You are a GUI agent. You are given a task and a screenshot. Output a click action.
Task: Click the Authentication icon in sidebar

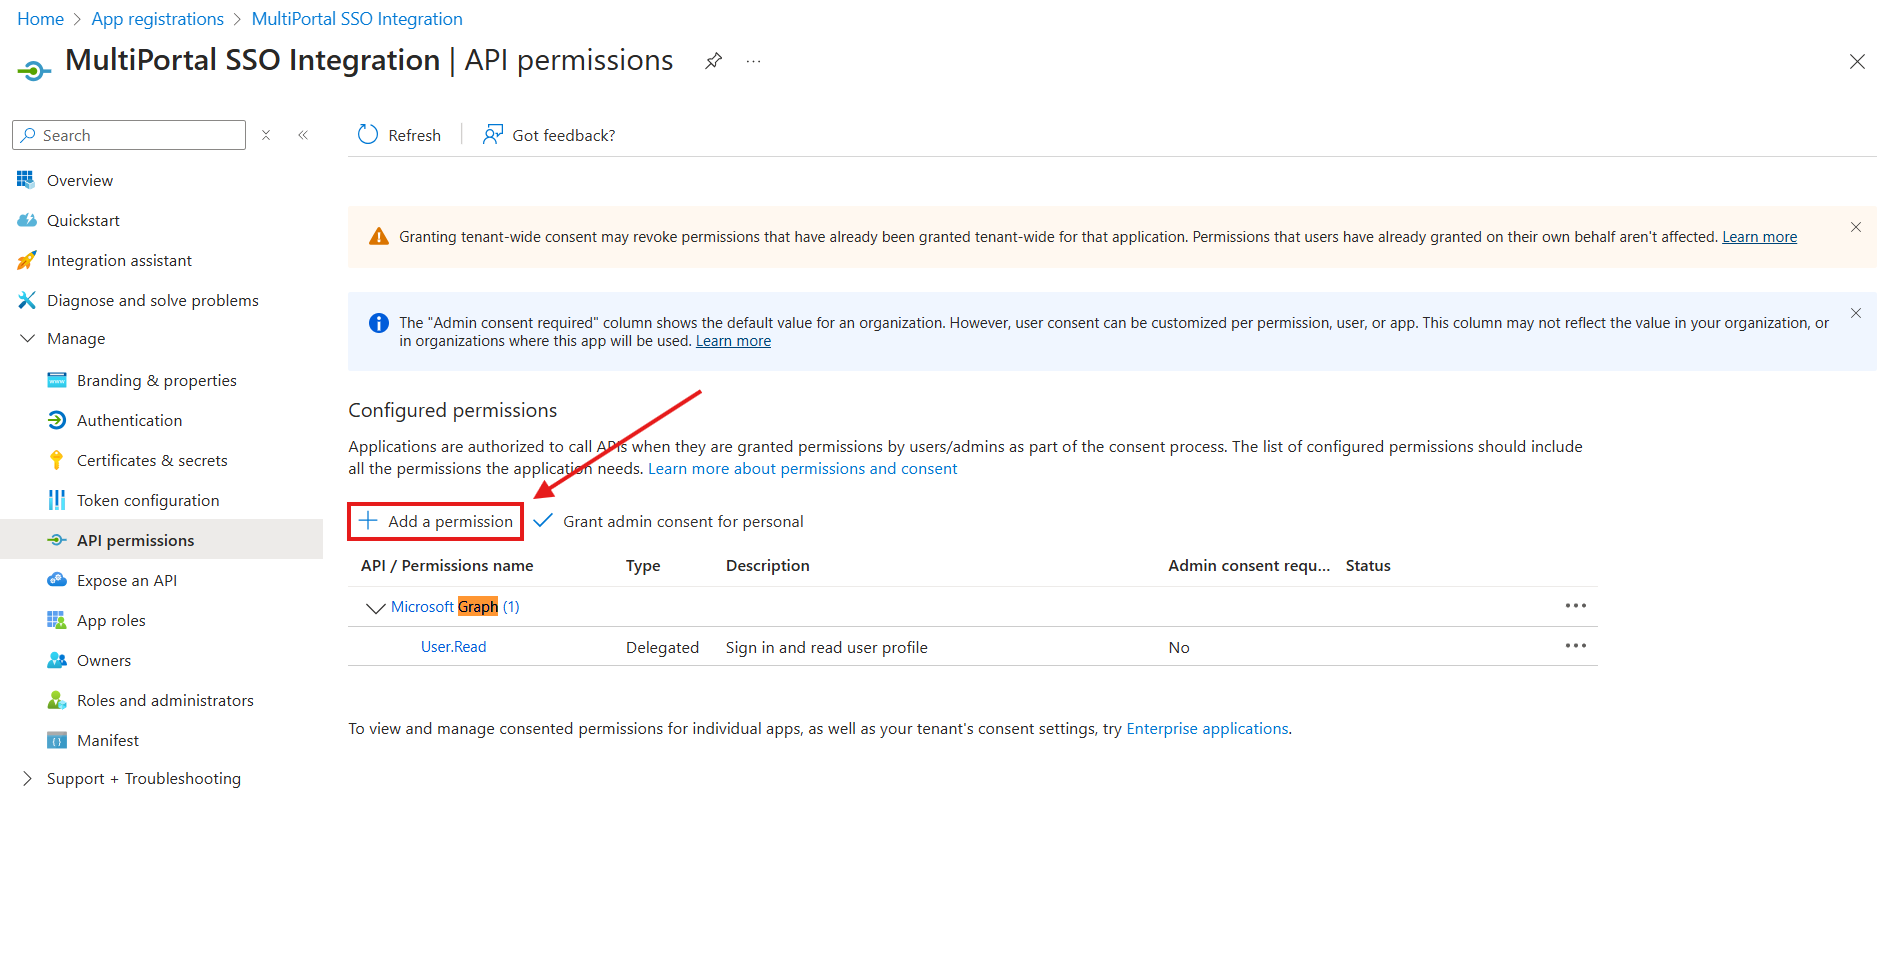[x=57, y=420]
